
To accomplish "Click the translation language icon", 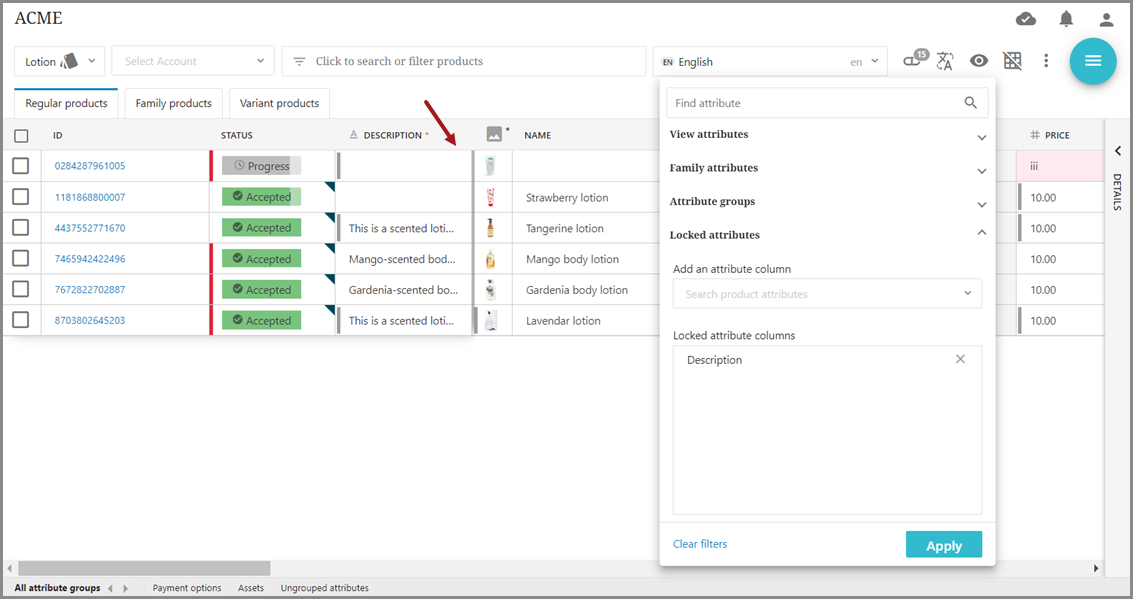I will click(945, 61).
